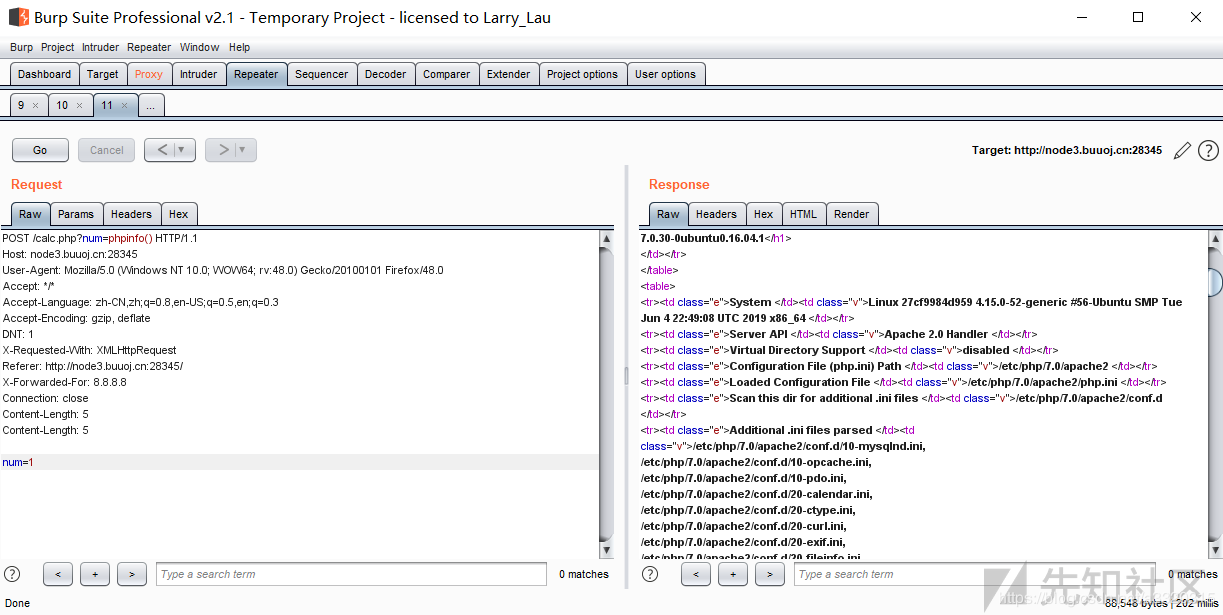
Task: Go to previous match in Request search
Action: (58, 574)
